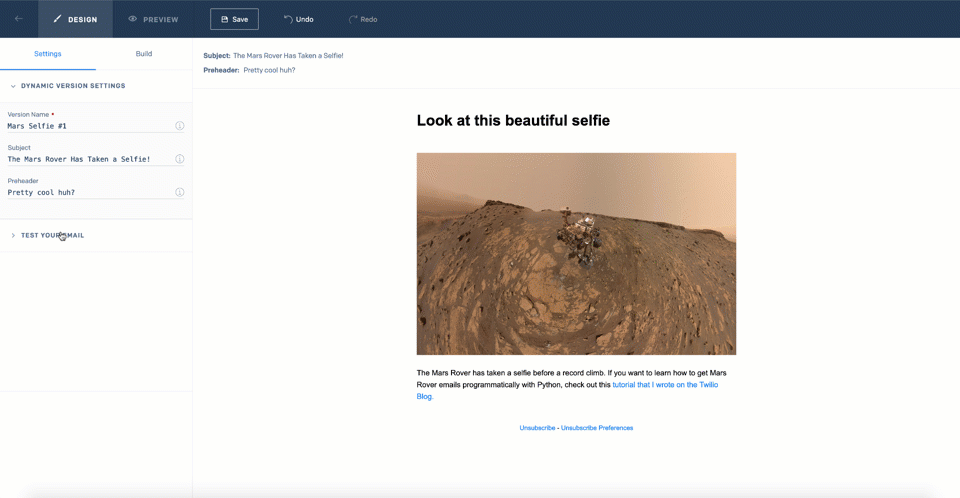This screenshot has width=960, height=498.
Task: Click the Unsubscribe Preferences link
Action: [597, 428]
